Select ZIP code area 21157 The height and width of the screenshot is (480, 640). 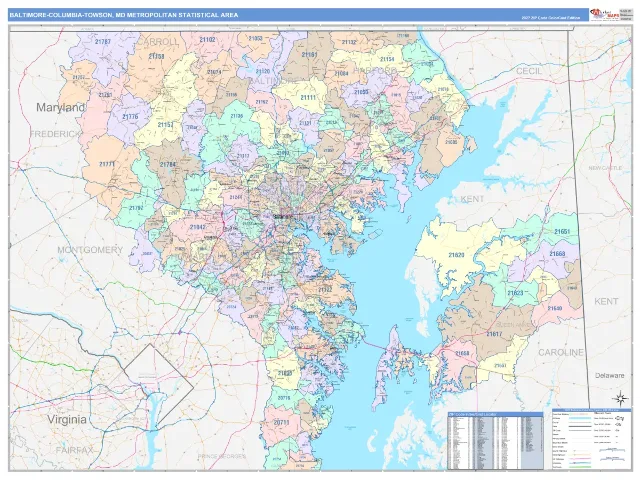coord(165,124)
